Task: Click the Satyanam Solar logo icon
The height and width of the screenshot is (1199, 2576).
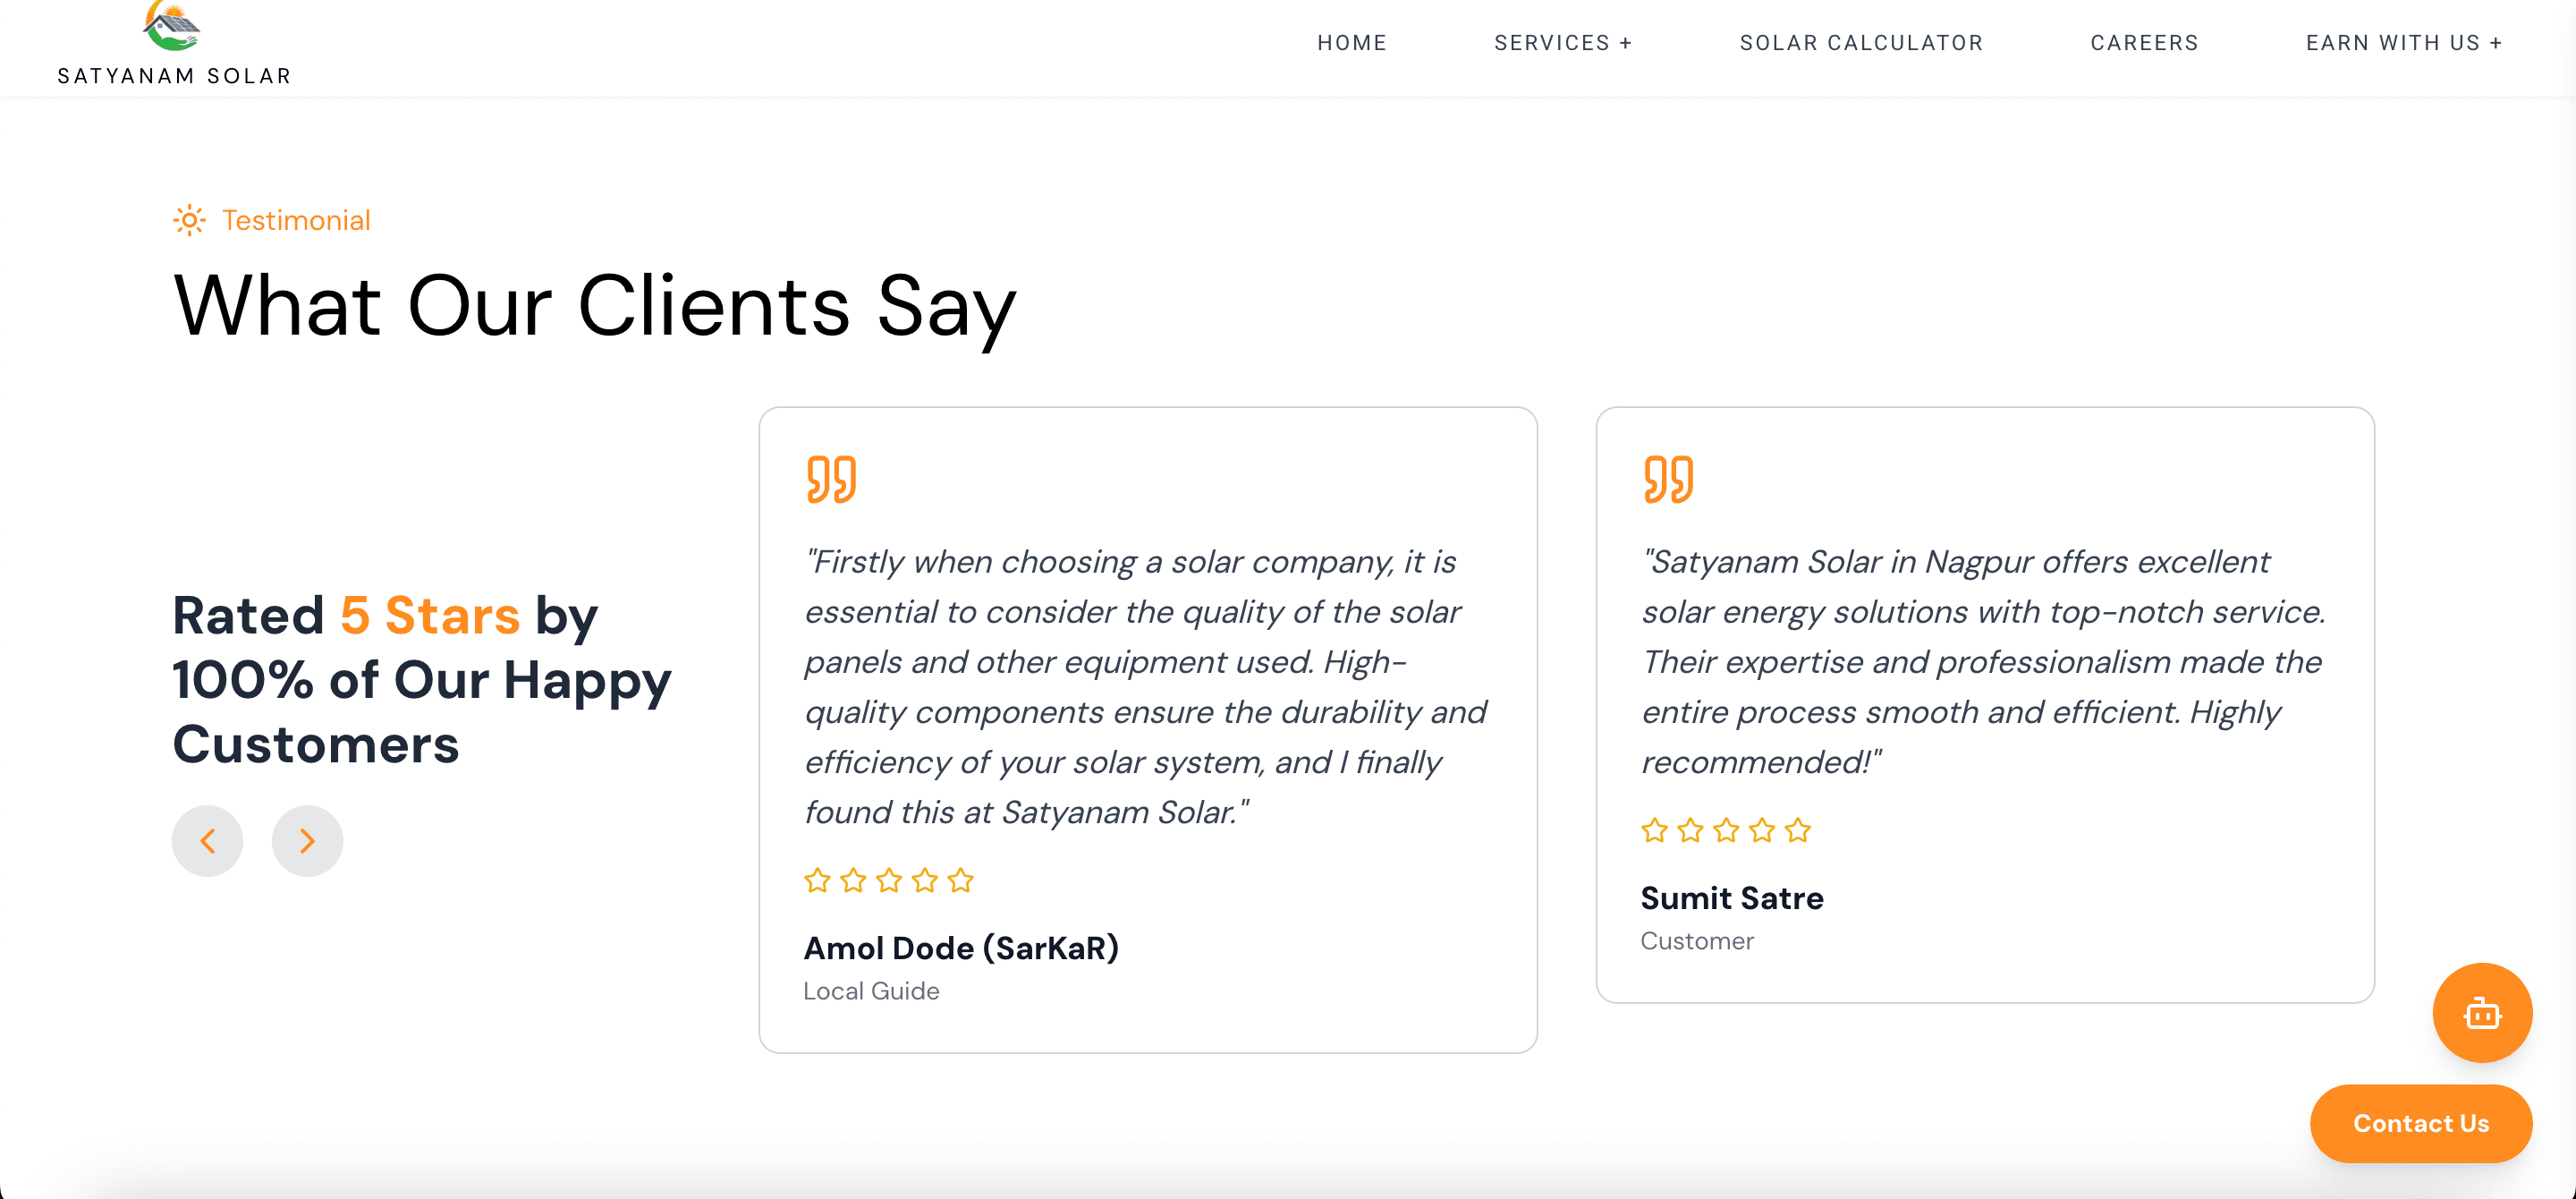Action: pos(172,26)
